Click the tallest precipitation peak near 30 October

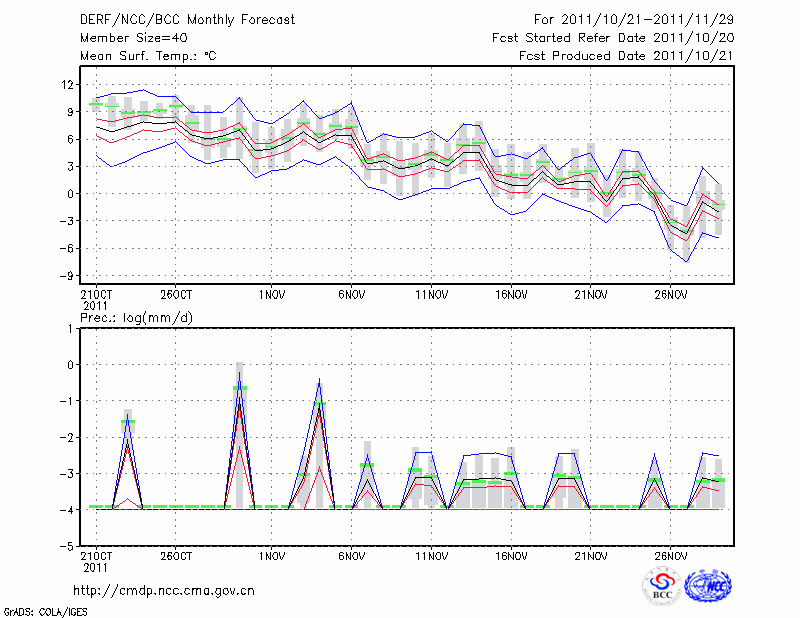(239, 372)
